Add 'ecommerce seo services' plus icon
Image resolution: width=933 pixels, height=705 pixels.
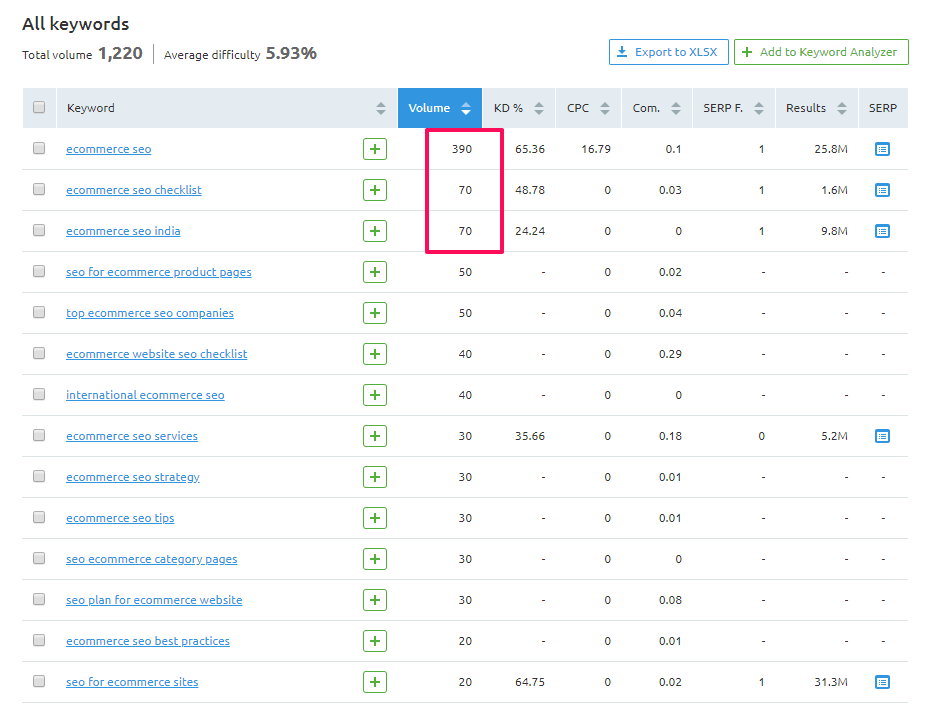click(375, 436)
